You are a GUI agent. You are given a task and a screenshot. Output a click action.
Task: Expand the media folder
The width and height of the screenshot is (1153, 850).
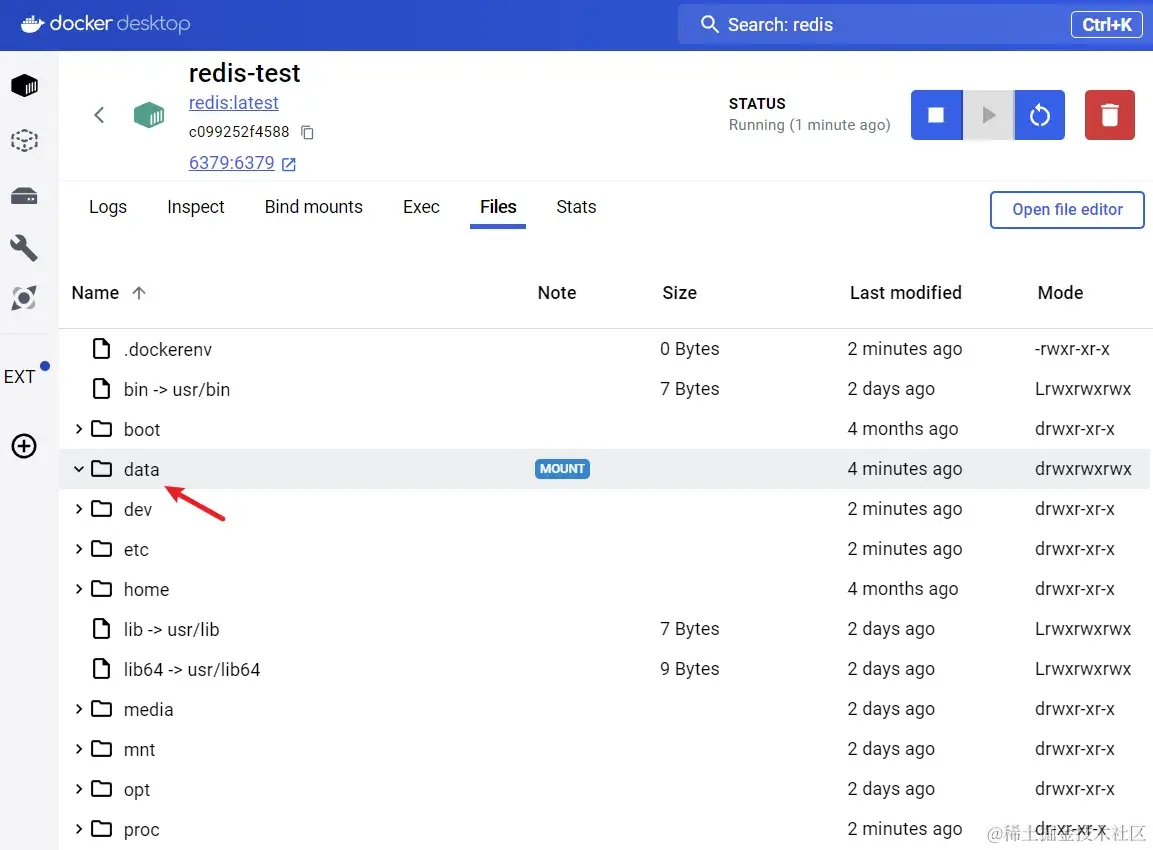(79, 709)
